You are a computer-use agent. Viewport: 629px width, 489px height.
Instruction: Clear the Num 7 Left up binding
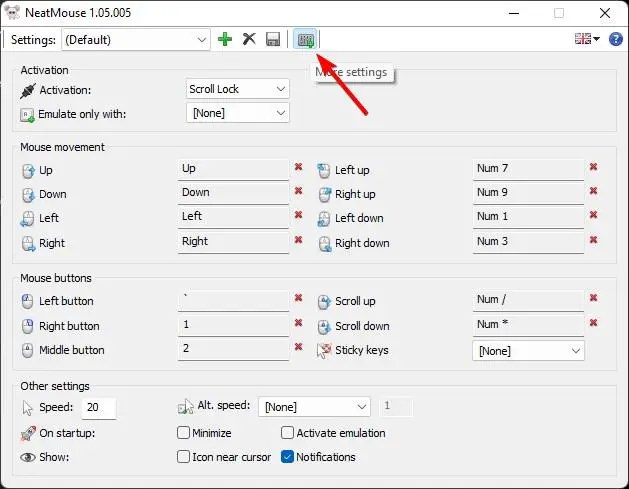[x=593, y=168]
